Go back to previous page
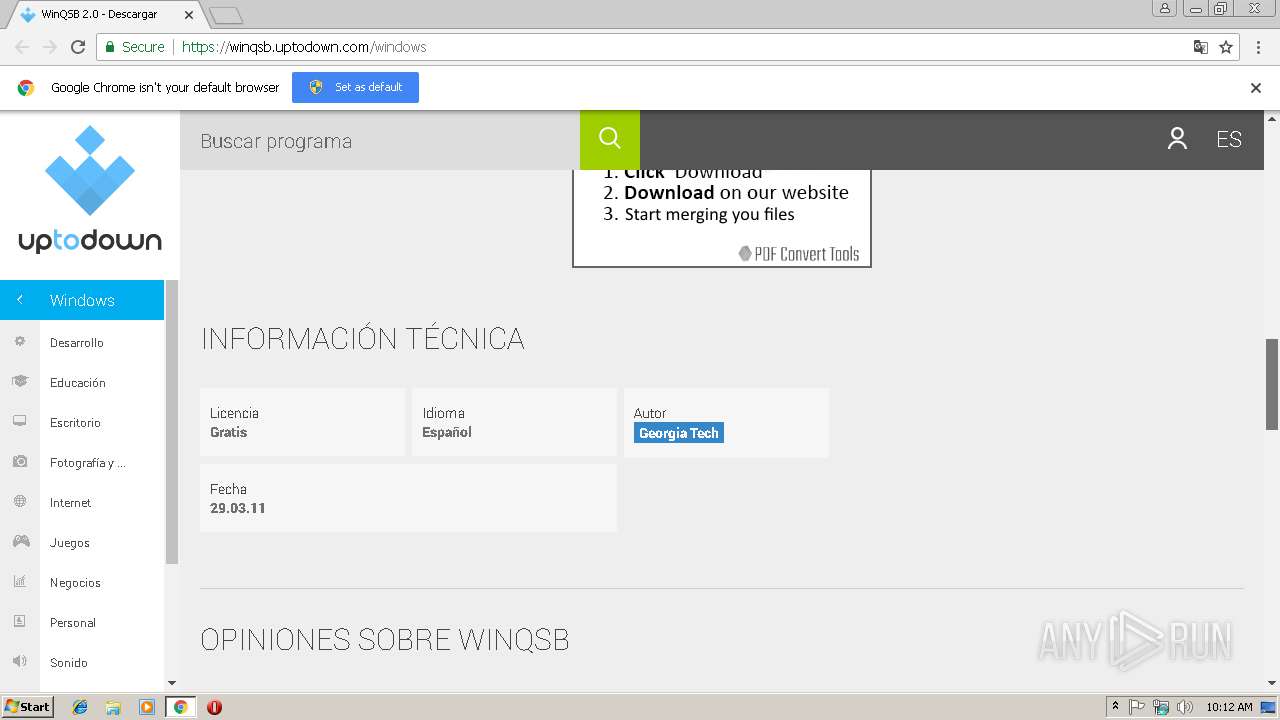 [x=22, y=47]
